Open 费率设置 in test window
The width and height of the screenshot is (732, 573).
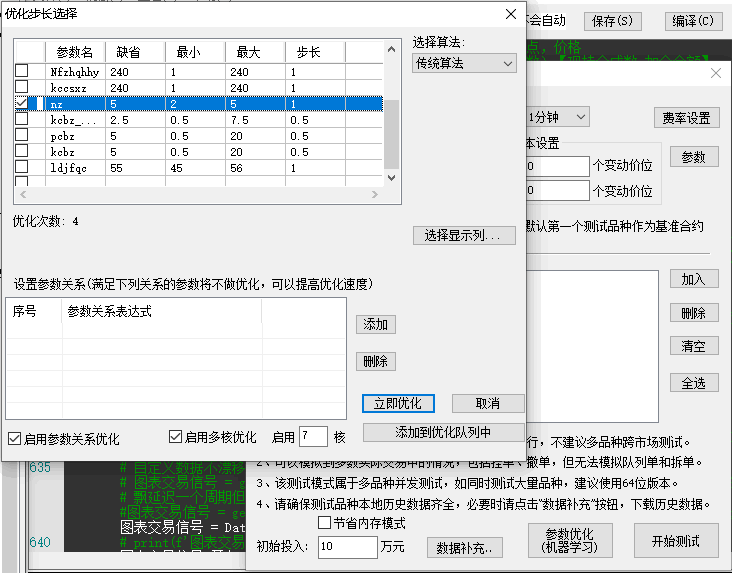point(686,118)
